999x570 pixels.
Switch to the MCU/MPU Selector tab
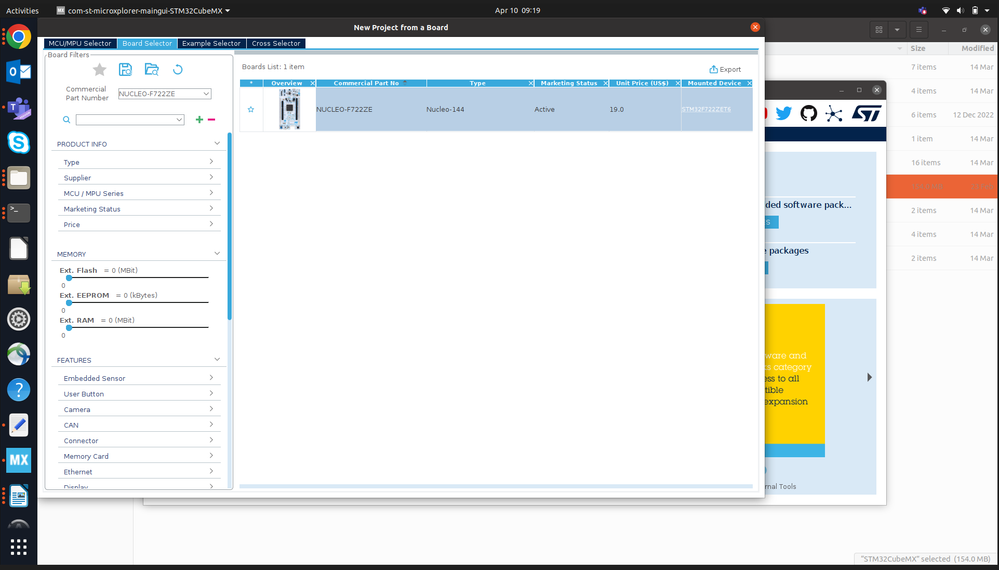point(80,43)
